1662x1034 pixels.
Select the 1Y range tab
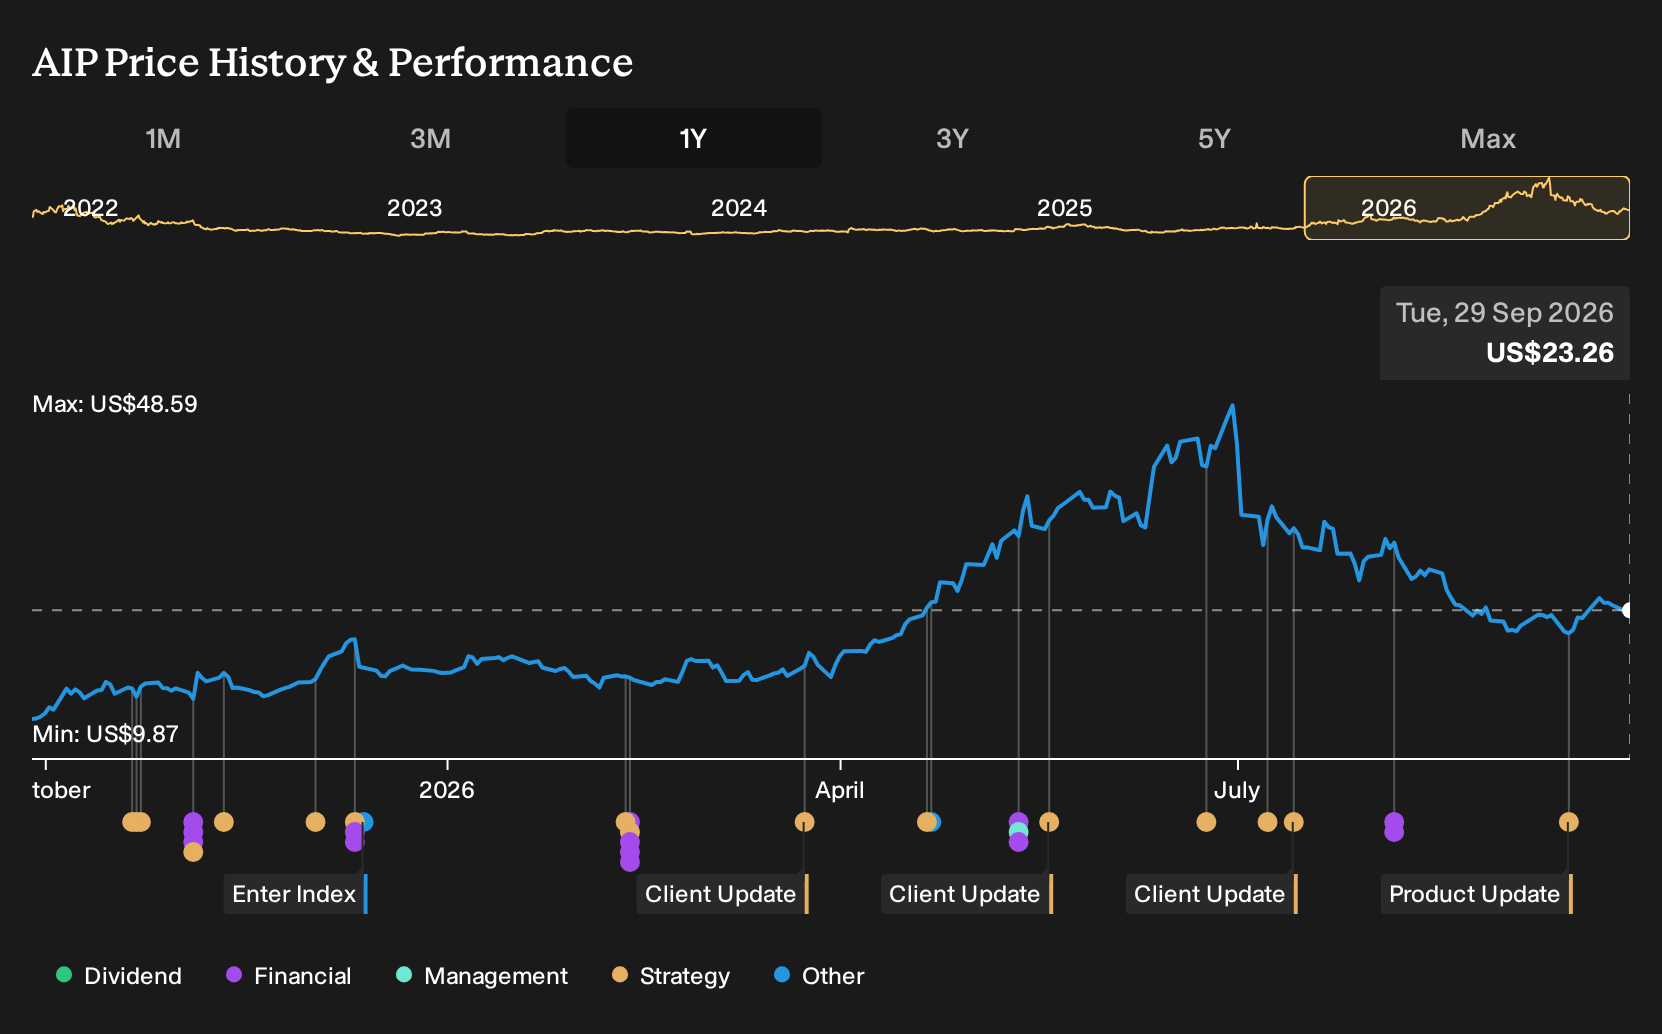(694, 138)
